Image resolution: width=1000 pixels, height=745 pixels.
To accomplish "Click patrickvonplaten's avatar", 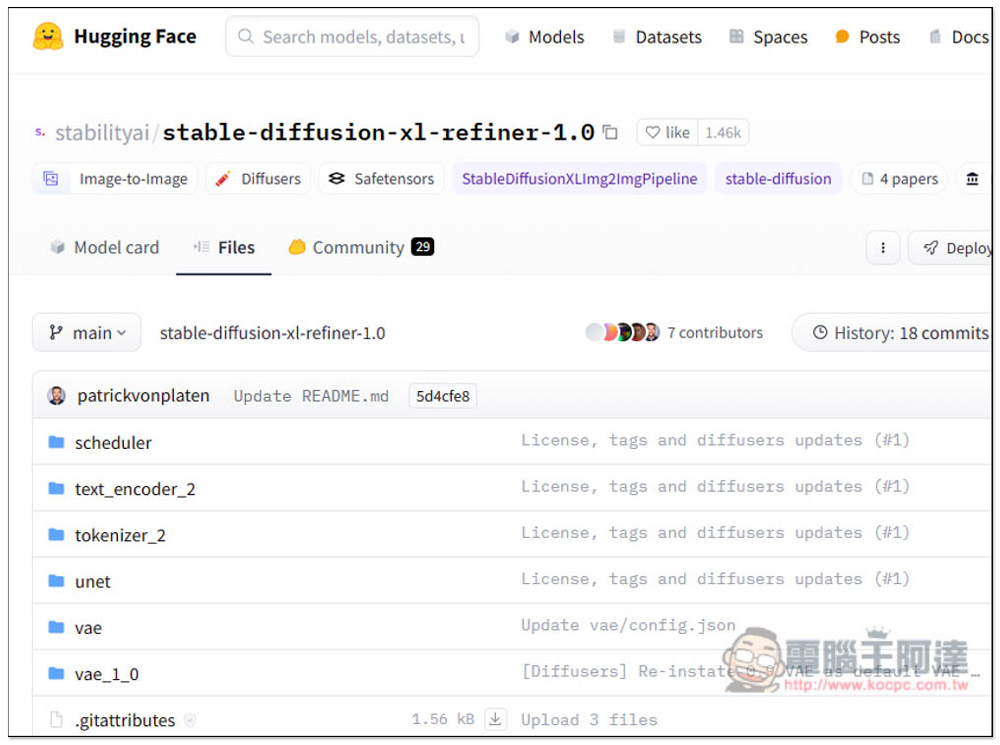I will click(x=57, y=396).
